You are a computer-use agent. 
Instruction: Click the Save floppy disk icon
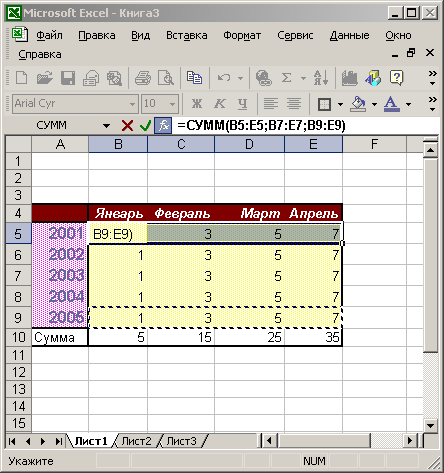tap(68, 78)
